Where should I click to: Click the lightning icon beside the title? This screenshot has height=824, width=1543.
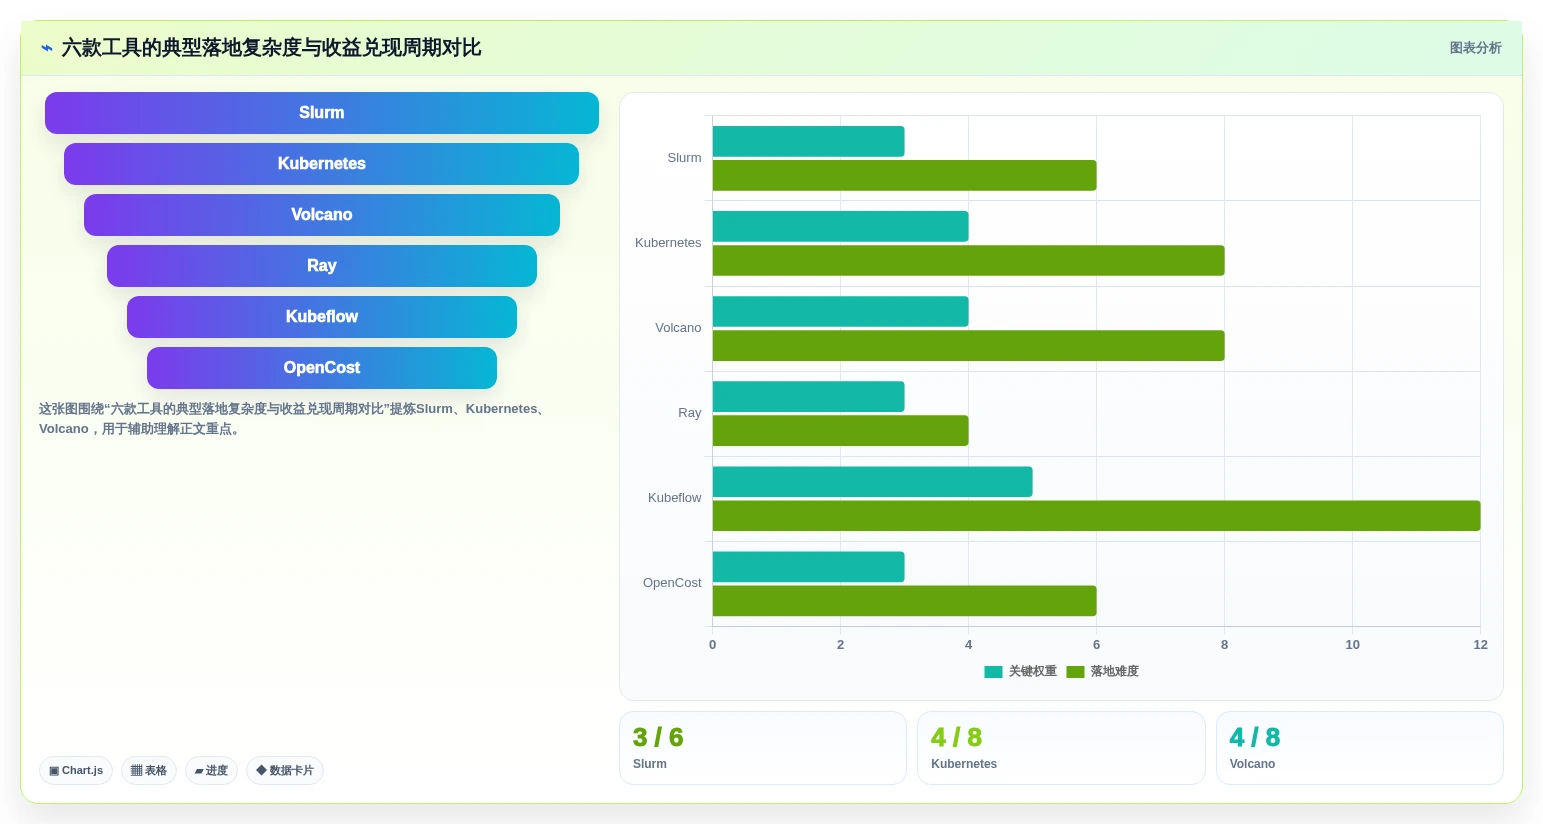(x=47, y=48)
